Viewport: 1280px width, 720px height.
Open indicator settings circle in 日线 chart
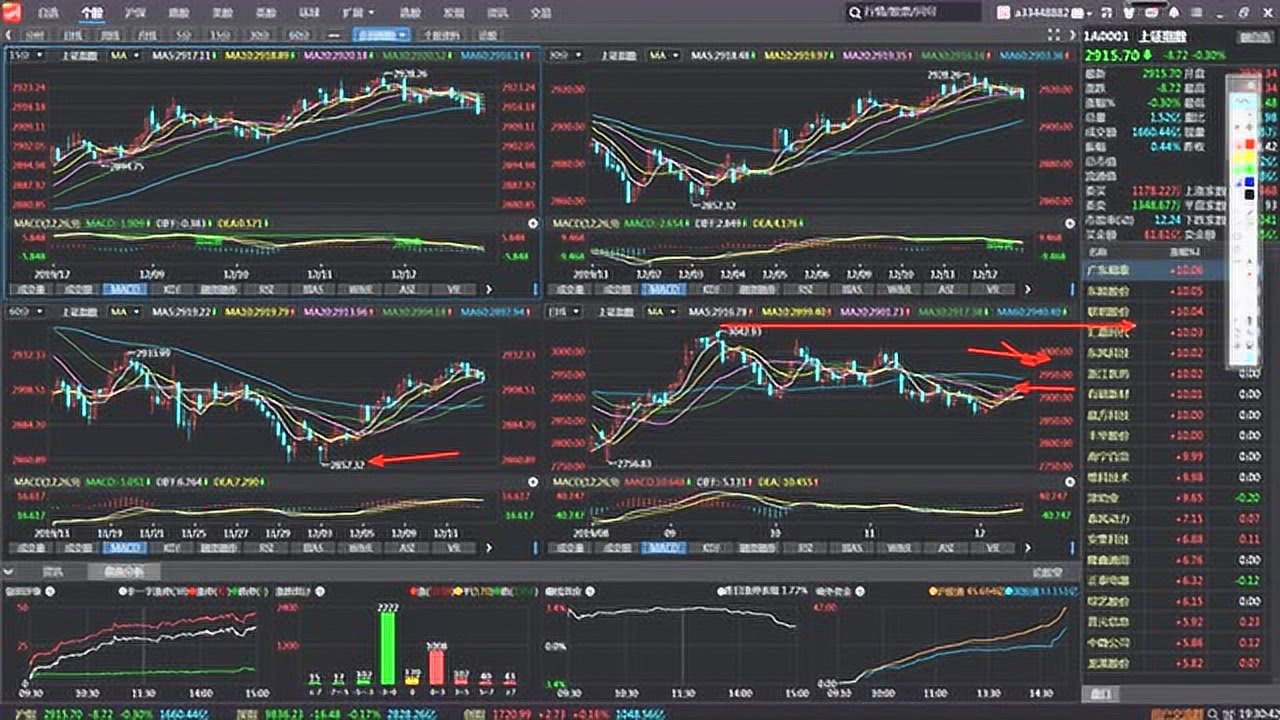coord(1070,482)
